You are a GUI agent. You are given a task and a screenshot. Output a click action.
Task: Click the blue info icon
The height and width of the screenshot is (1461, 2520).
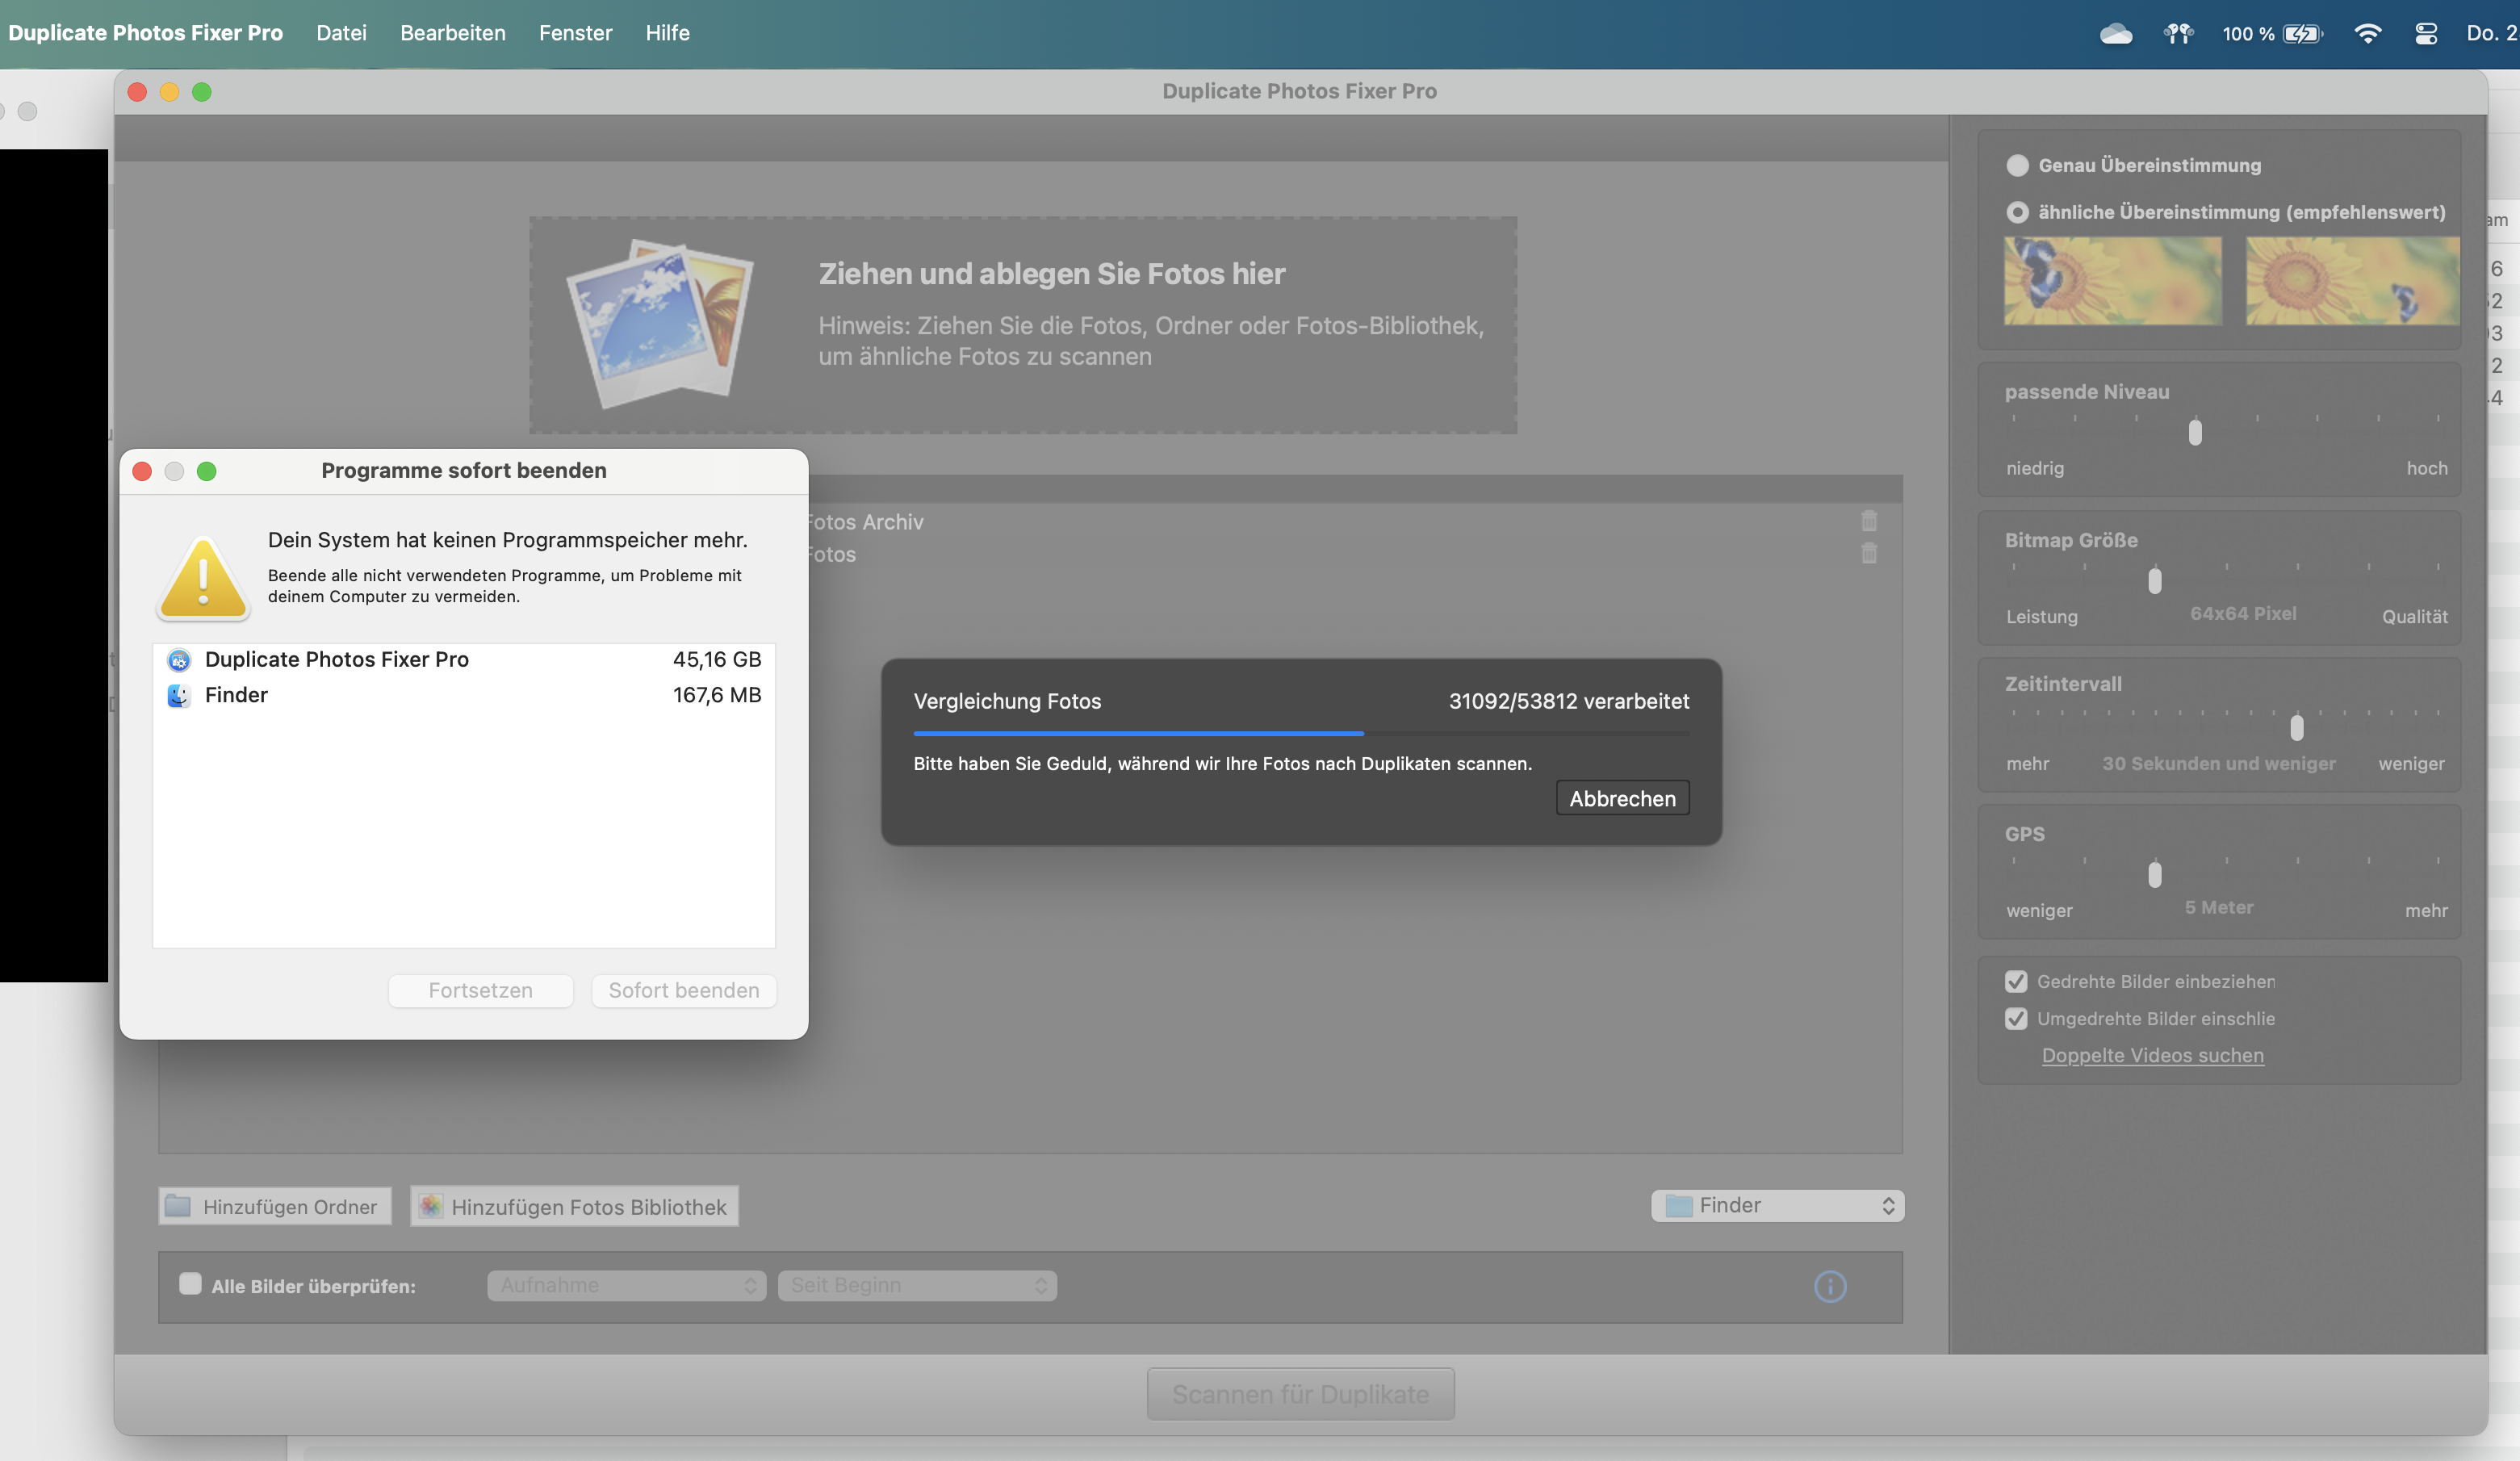tap(1830, 1286)
